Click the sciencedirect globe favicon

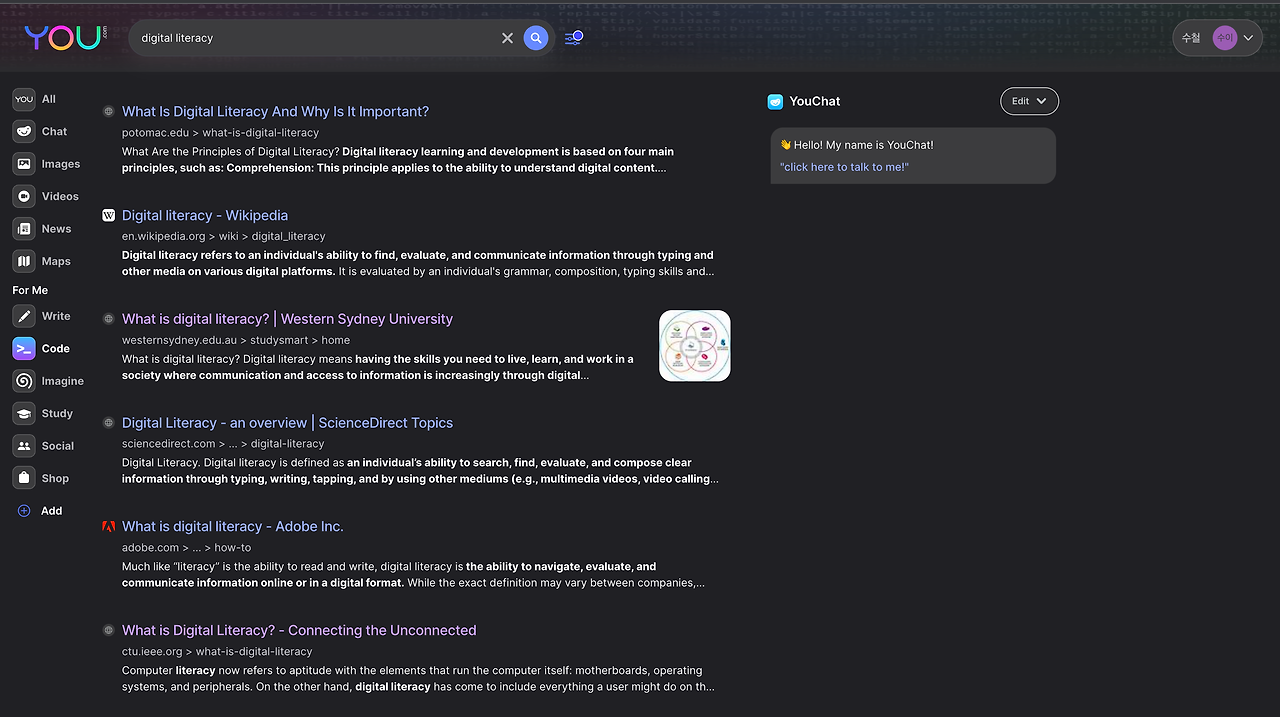point(109,423)
